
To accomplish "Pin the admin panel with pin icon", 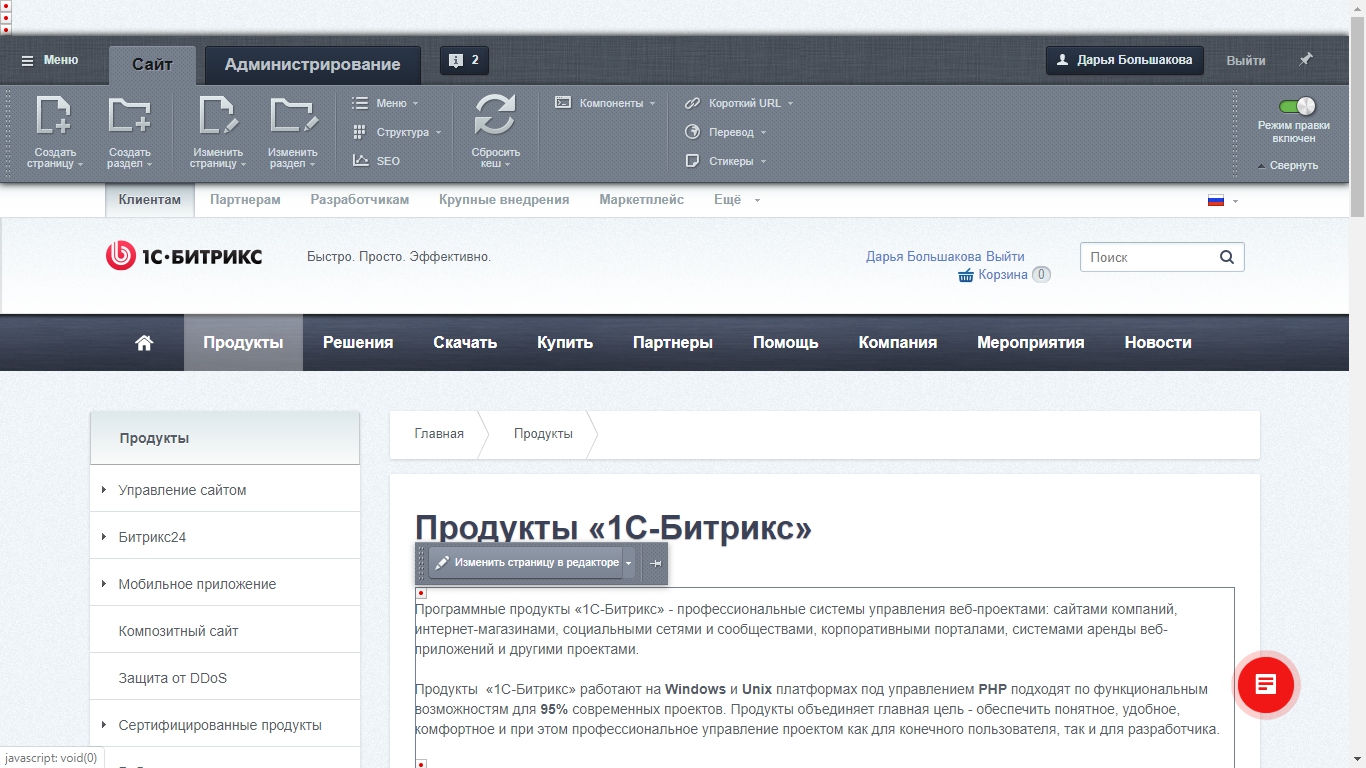I will tap(1305, 59).
